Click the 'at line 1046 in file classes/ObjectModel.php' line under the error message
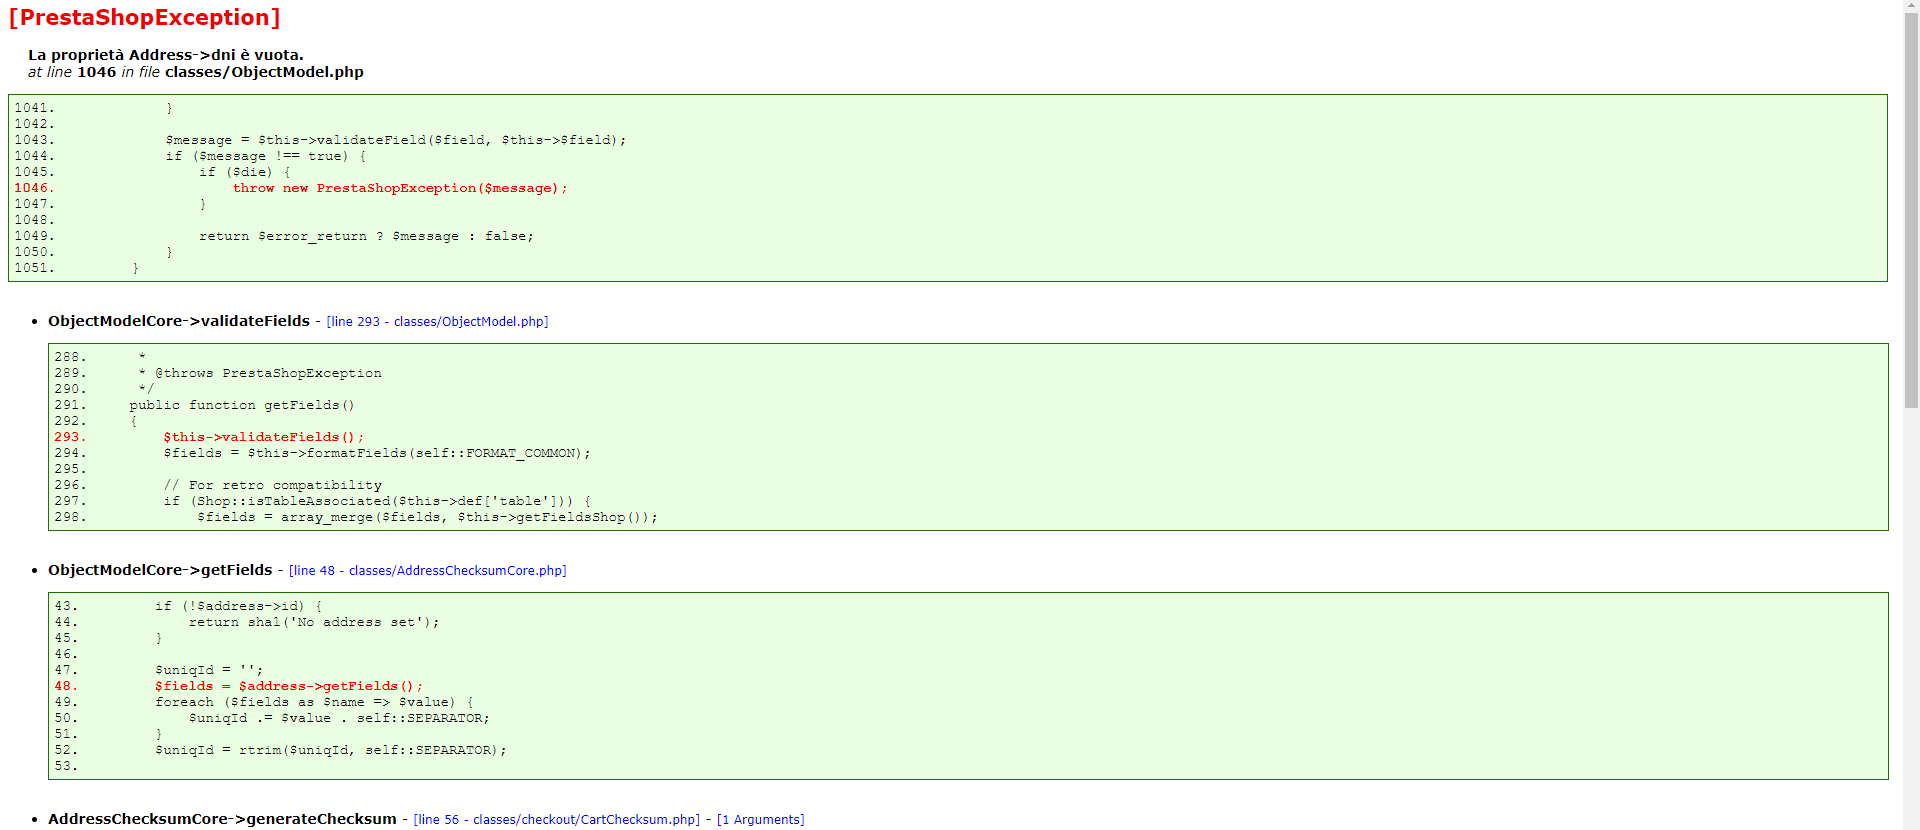Screen dimensions: 1920x830 [x=196, y=72]
